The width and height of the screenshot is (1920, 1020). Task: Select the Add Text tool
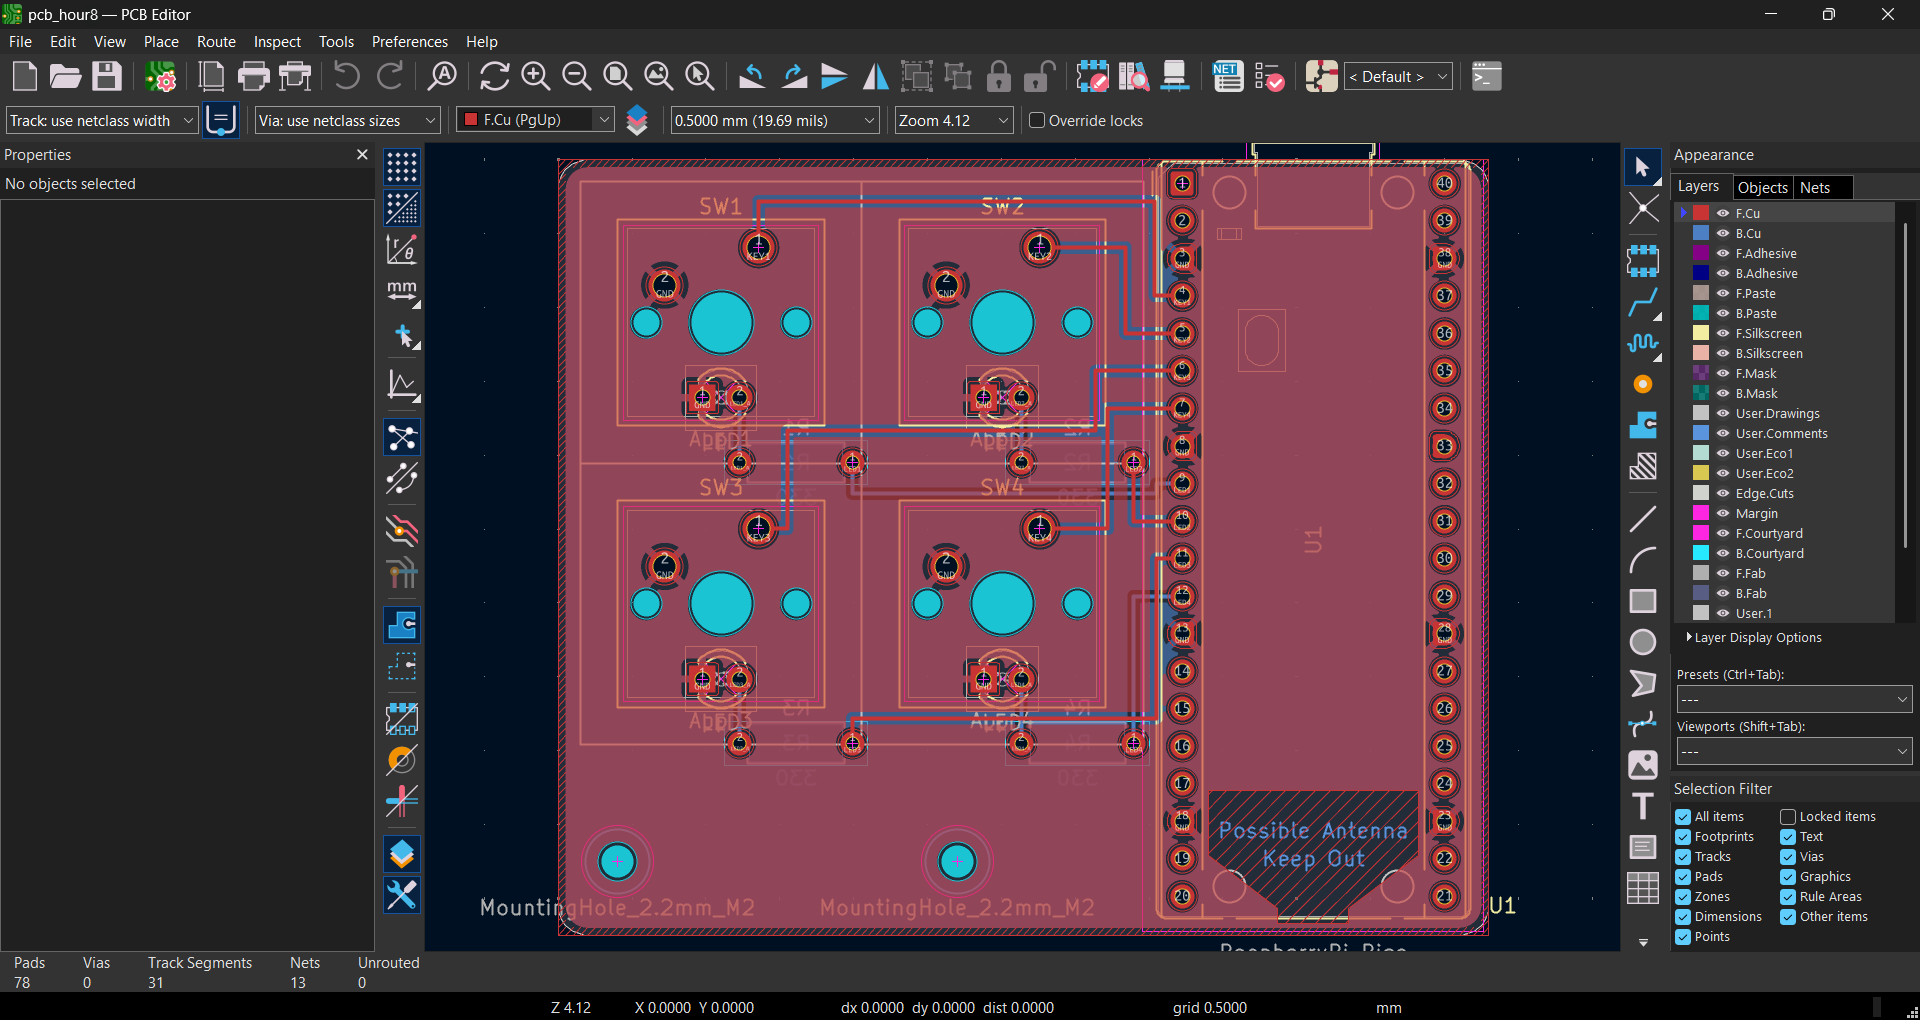pyautogui.click(x=1643, y=806)
